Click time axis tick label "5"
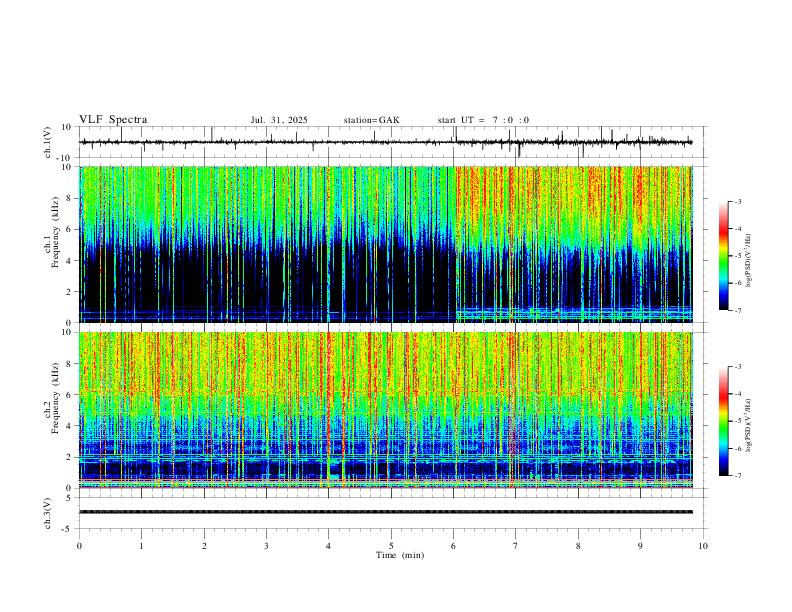Screen dimensions: 792x612 [x=391, y=546]
